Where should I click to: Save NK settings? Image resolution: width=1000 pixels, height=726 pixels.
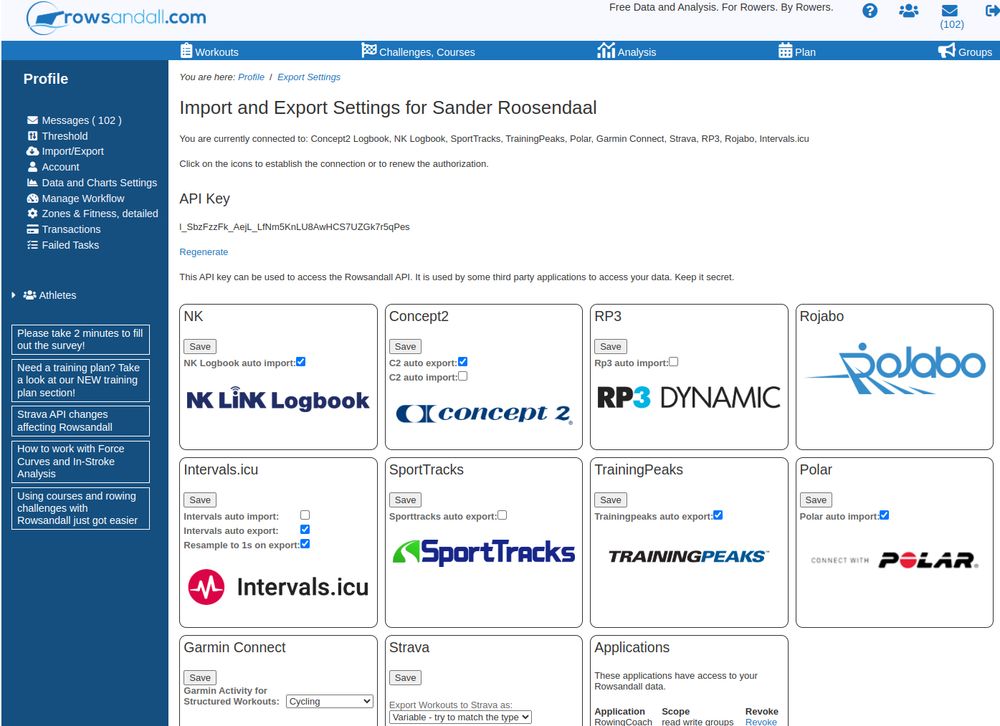tap(200, 346)
